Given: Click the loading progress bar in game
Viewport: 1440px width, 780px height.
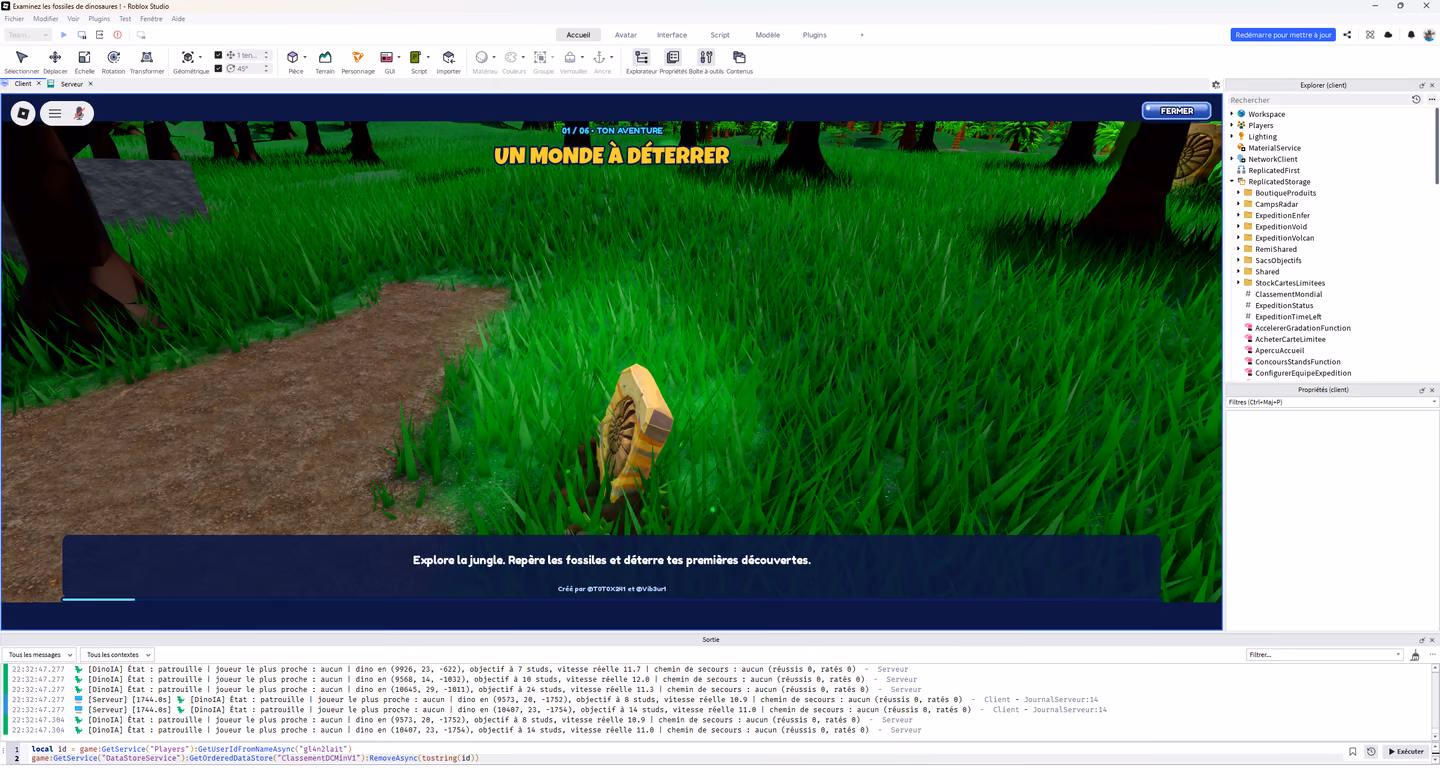Looking at the screenshot, I should point(611,600).
